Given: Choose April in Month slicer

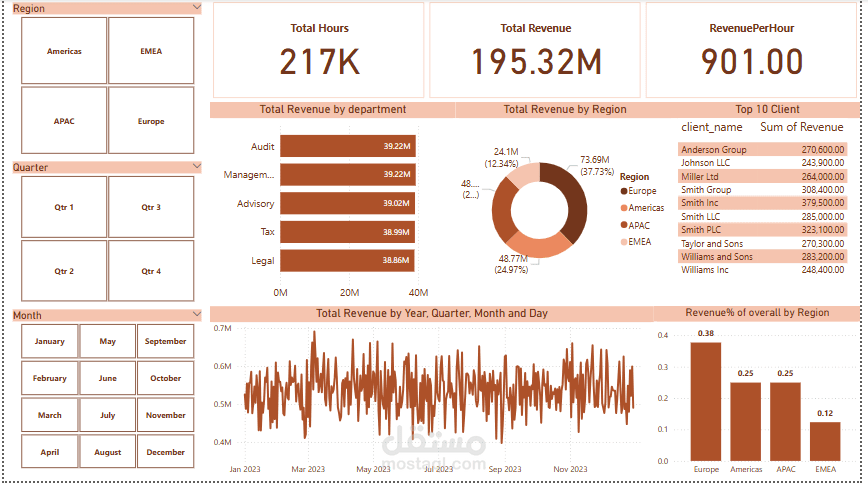Looking at the screenshot, I should point(50,451).
